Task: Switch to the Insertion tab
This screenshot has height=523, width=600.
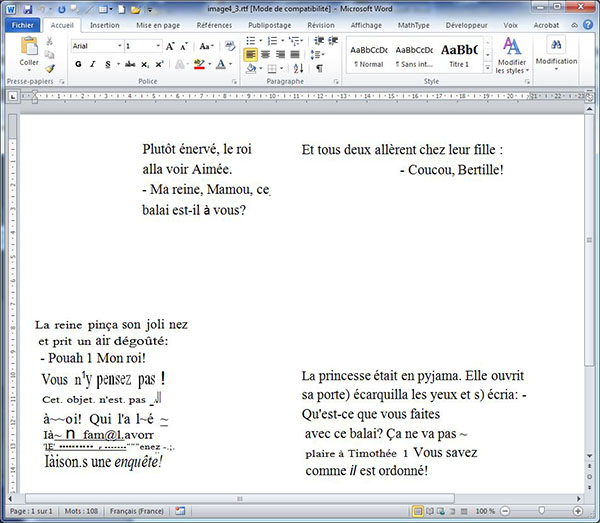Action: (104, 25)
